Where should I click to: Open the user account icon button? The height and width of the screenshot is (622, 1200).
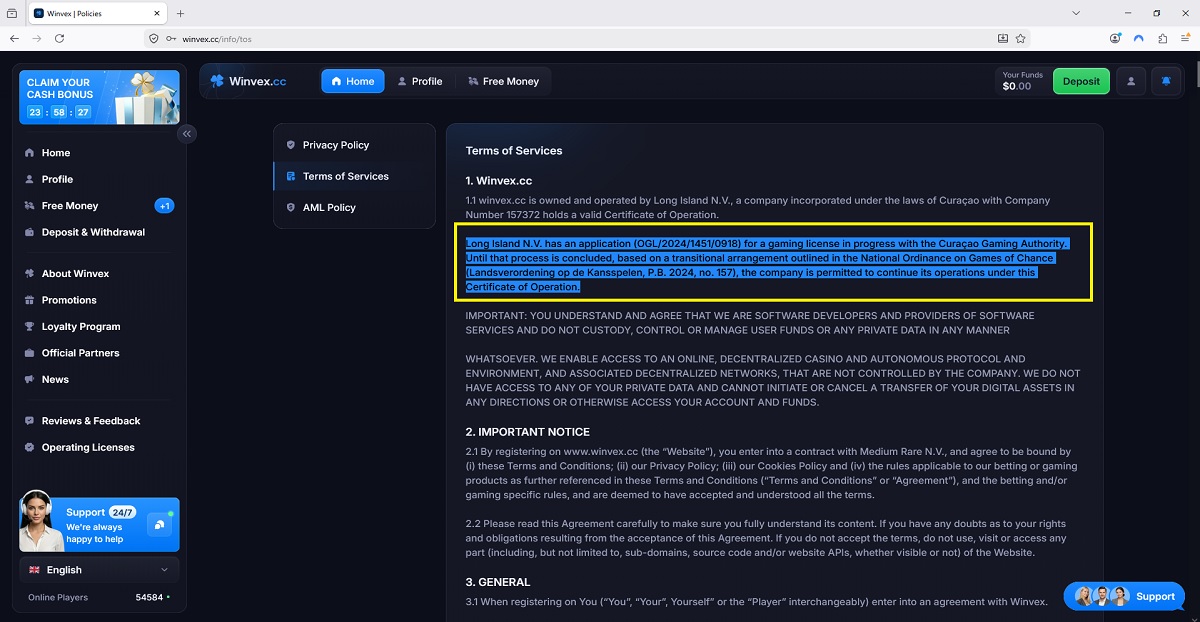1131,81
